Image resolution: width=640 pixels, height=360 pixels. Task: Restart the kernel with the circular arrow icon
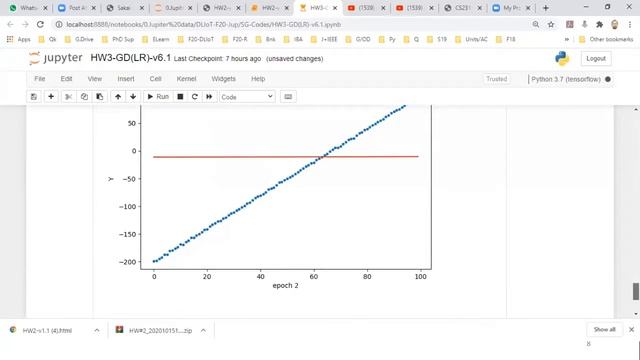(195, 97)
